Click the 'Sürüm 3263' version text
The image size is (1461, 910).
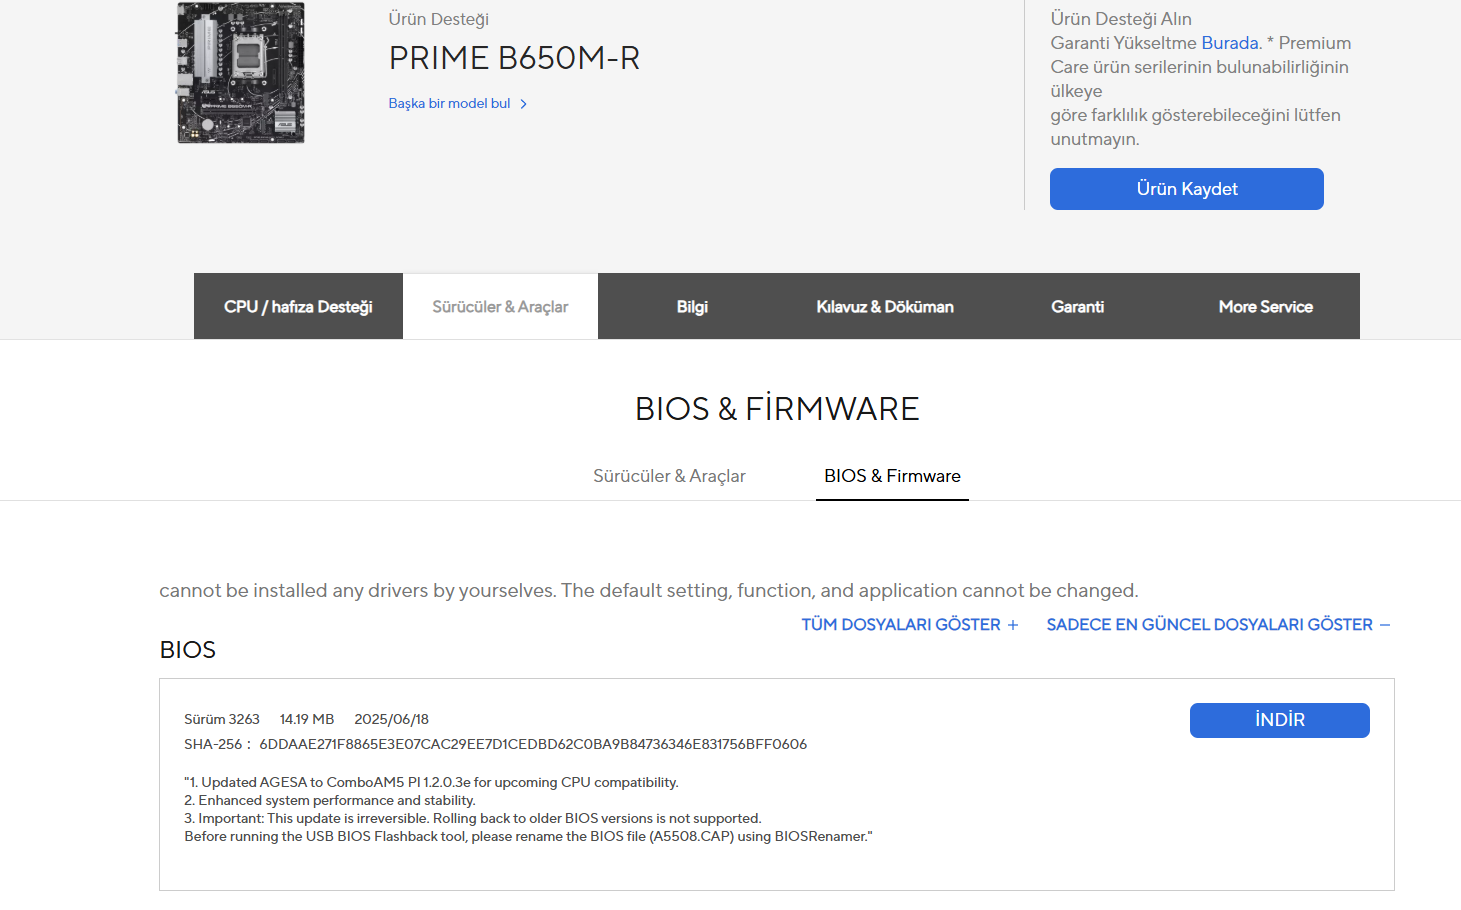pos(222,719)
